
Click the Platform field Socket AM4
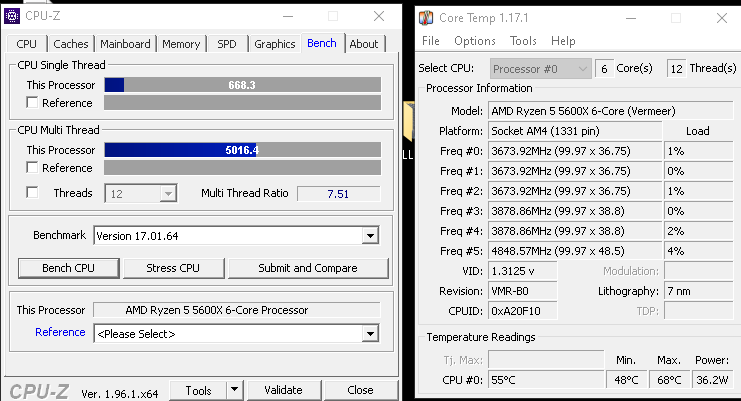575,131
